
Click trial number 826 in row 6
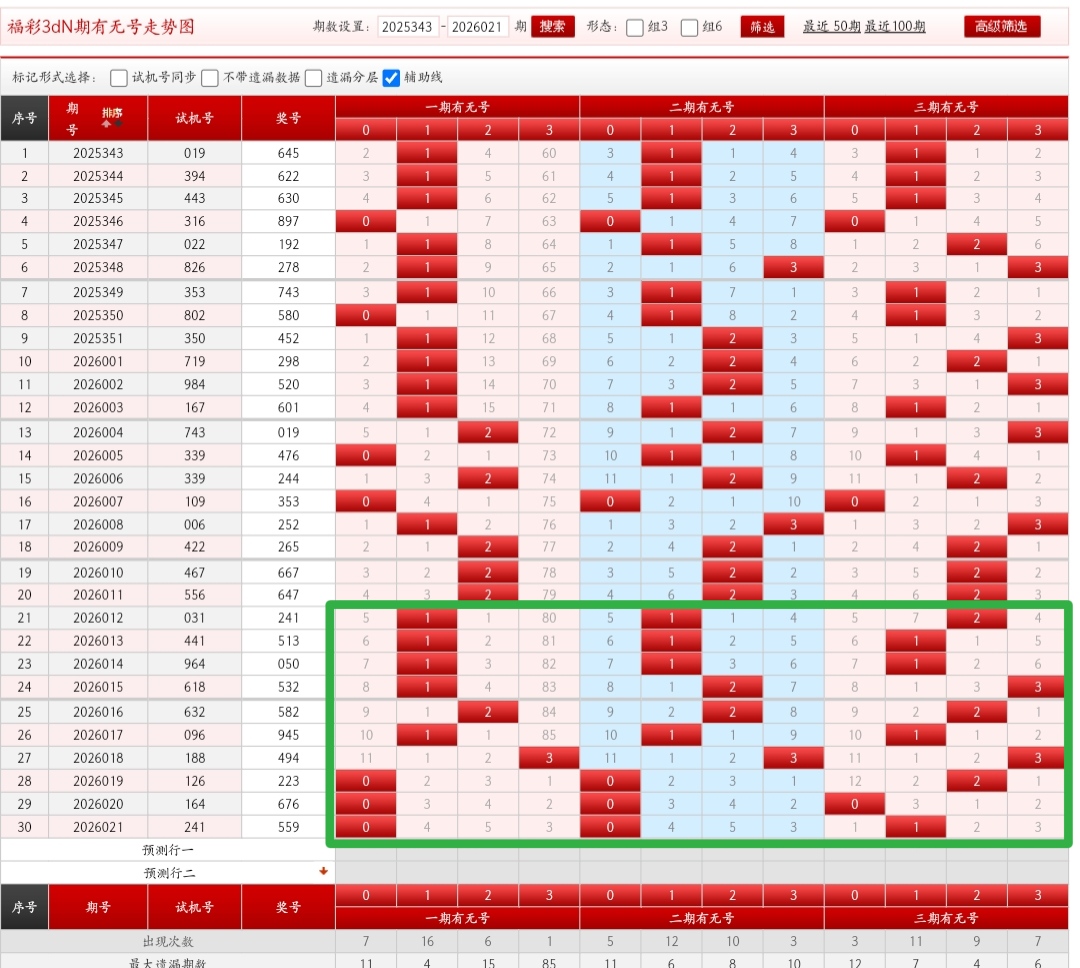[195, 267]
